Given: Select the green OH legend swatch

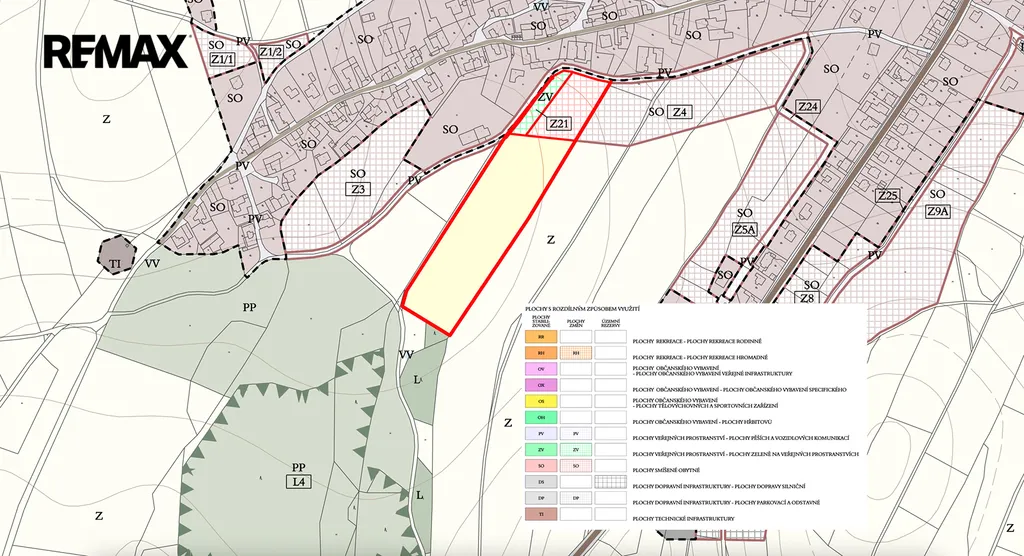Looking at the screenshot, I should click(540, 417).
